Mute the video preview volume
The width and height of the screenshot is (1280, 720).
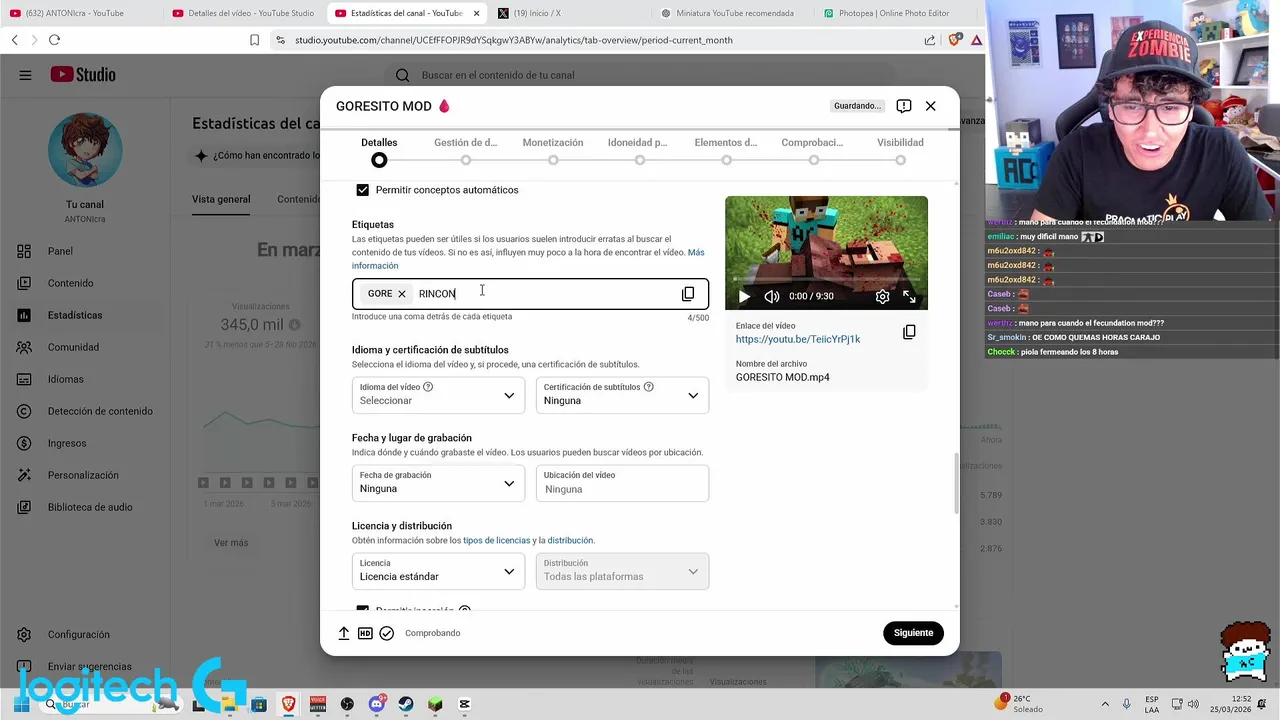(772, 296)
